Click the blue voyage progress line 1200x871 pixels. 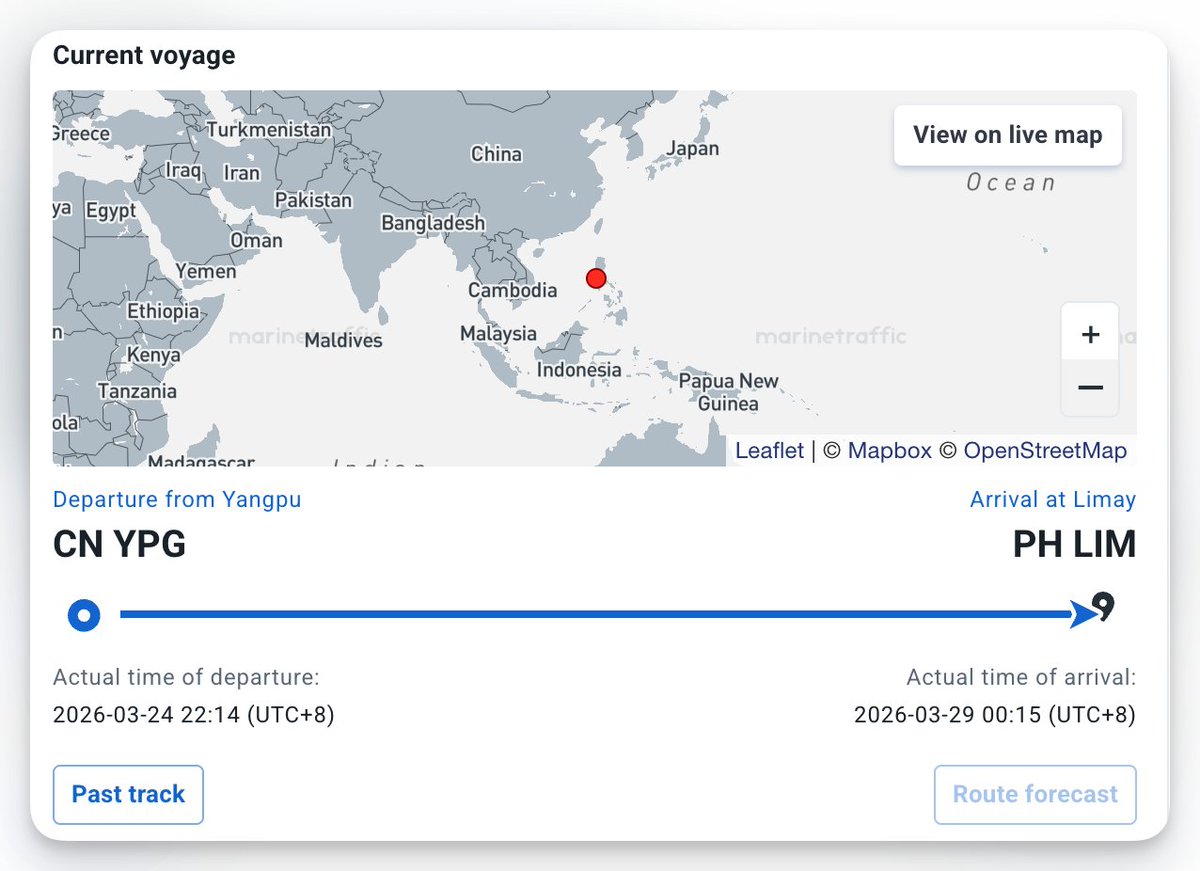pos(598,615)
